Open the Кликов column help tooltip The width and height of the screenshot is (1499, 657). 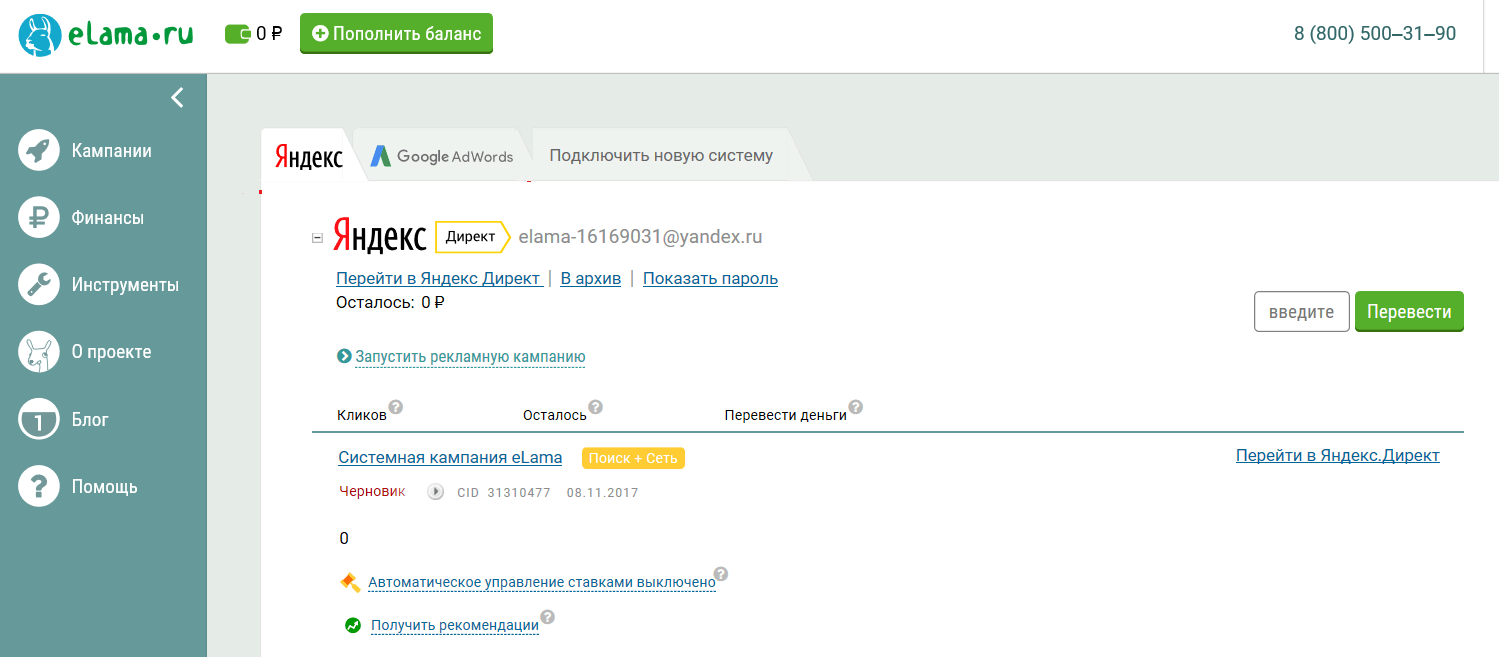(396, 405)
